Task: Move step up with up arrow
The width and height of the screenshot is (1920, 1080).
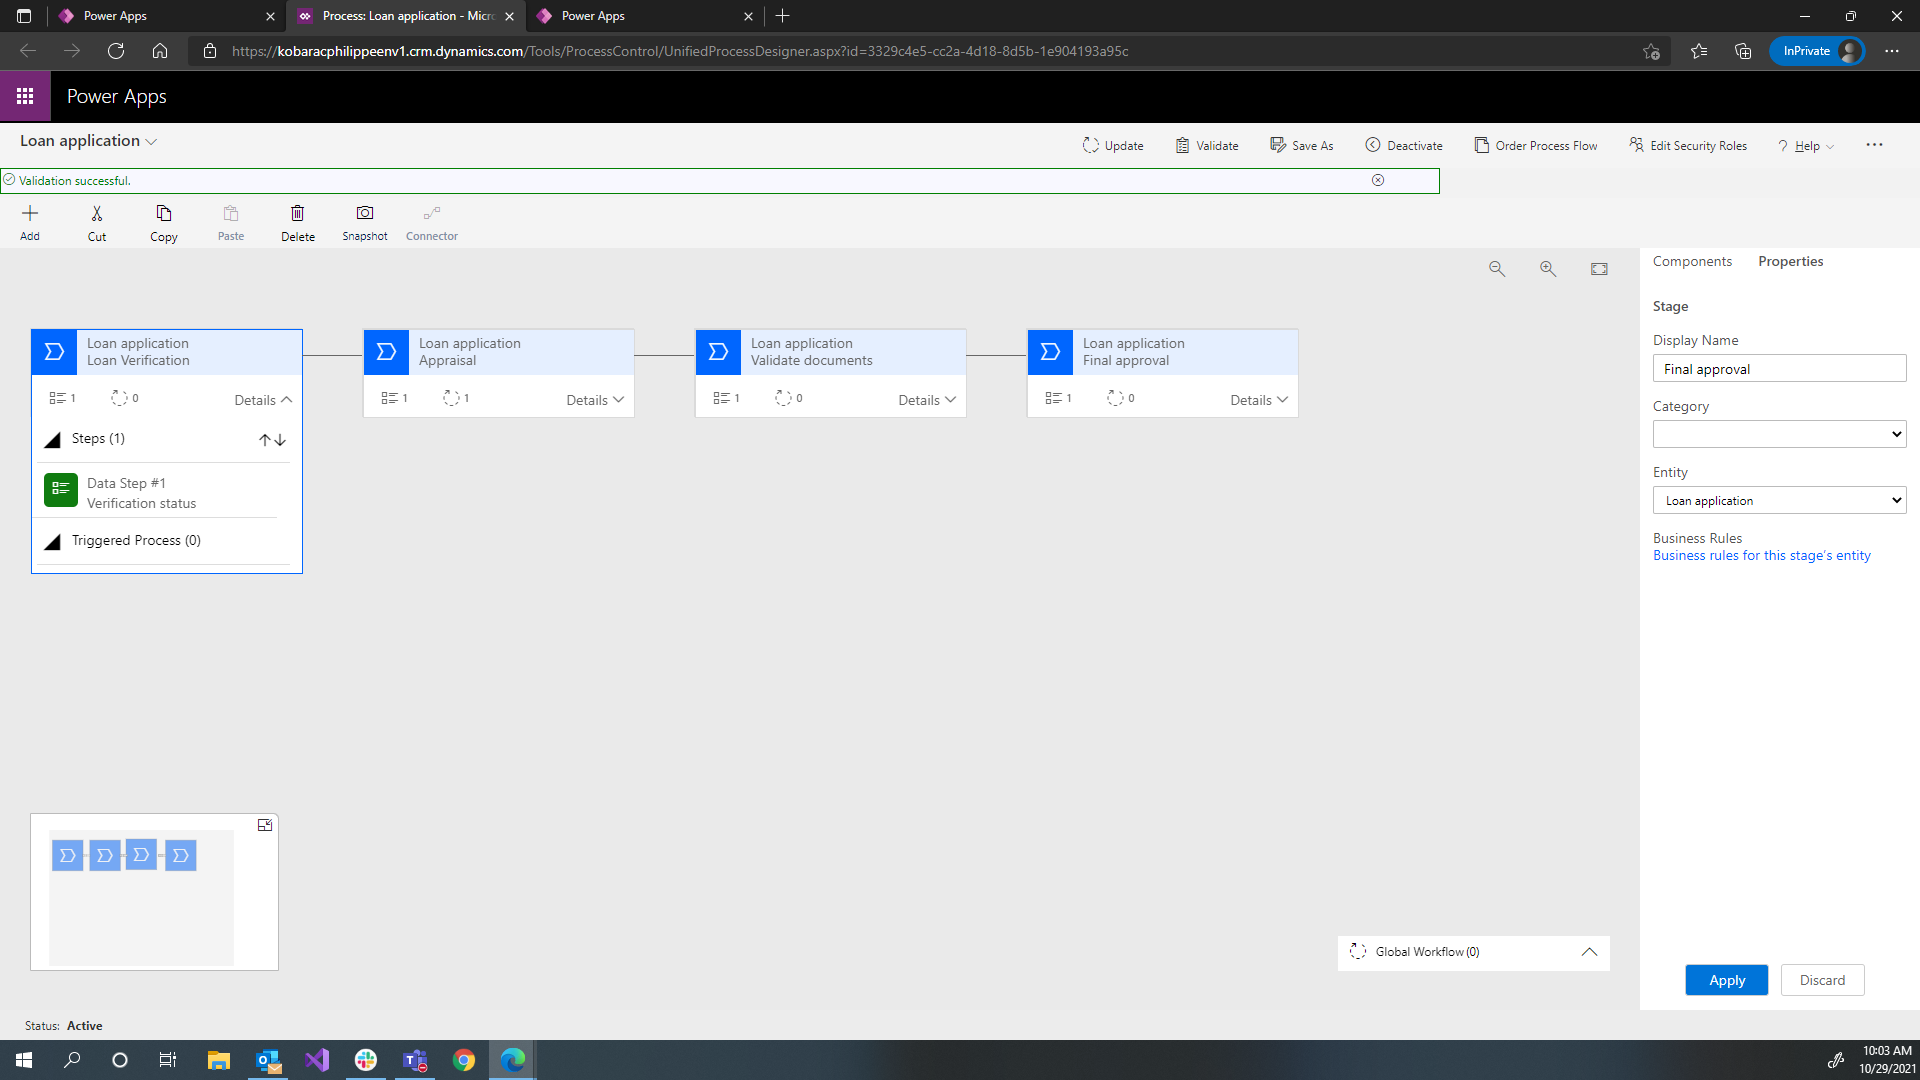Action: click(x=264, y=440)
